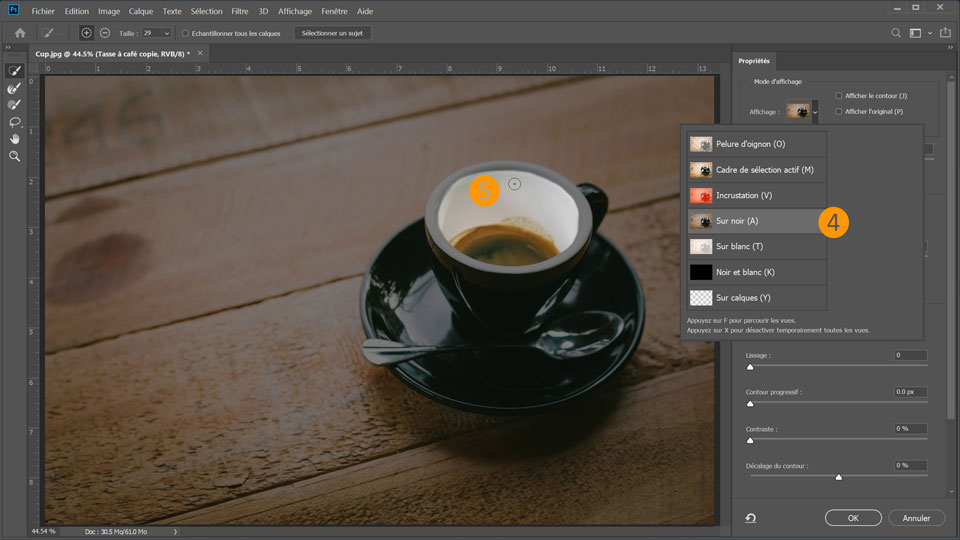Click the Sélectionner un sujet button
This screenshot has height=540, width=960.
[x=332, y=33]
